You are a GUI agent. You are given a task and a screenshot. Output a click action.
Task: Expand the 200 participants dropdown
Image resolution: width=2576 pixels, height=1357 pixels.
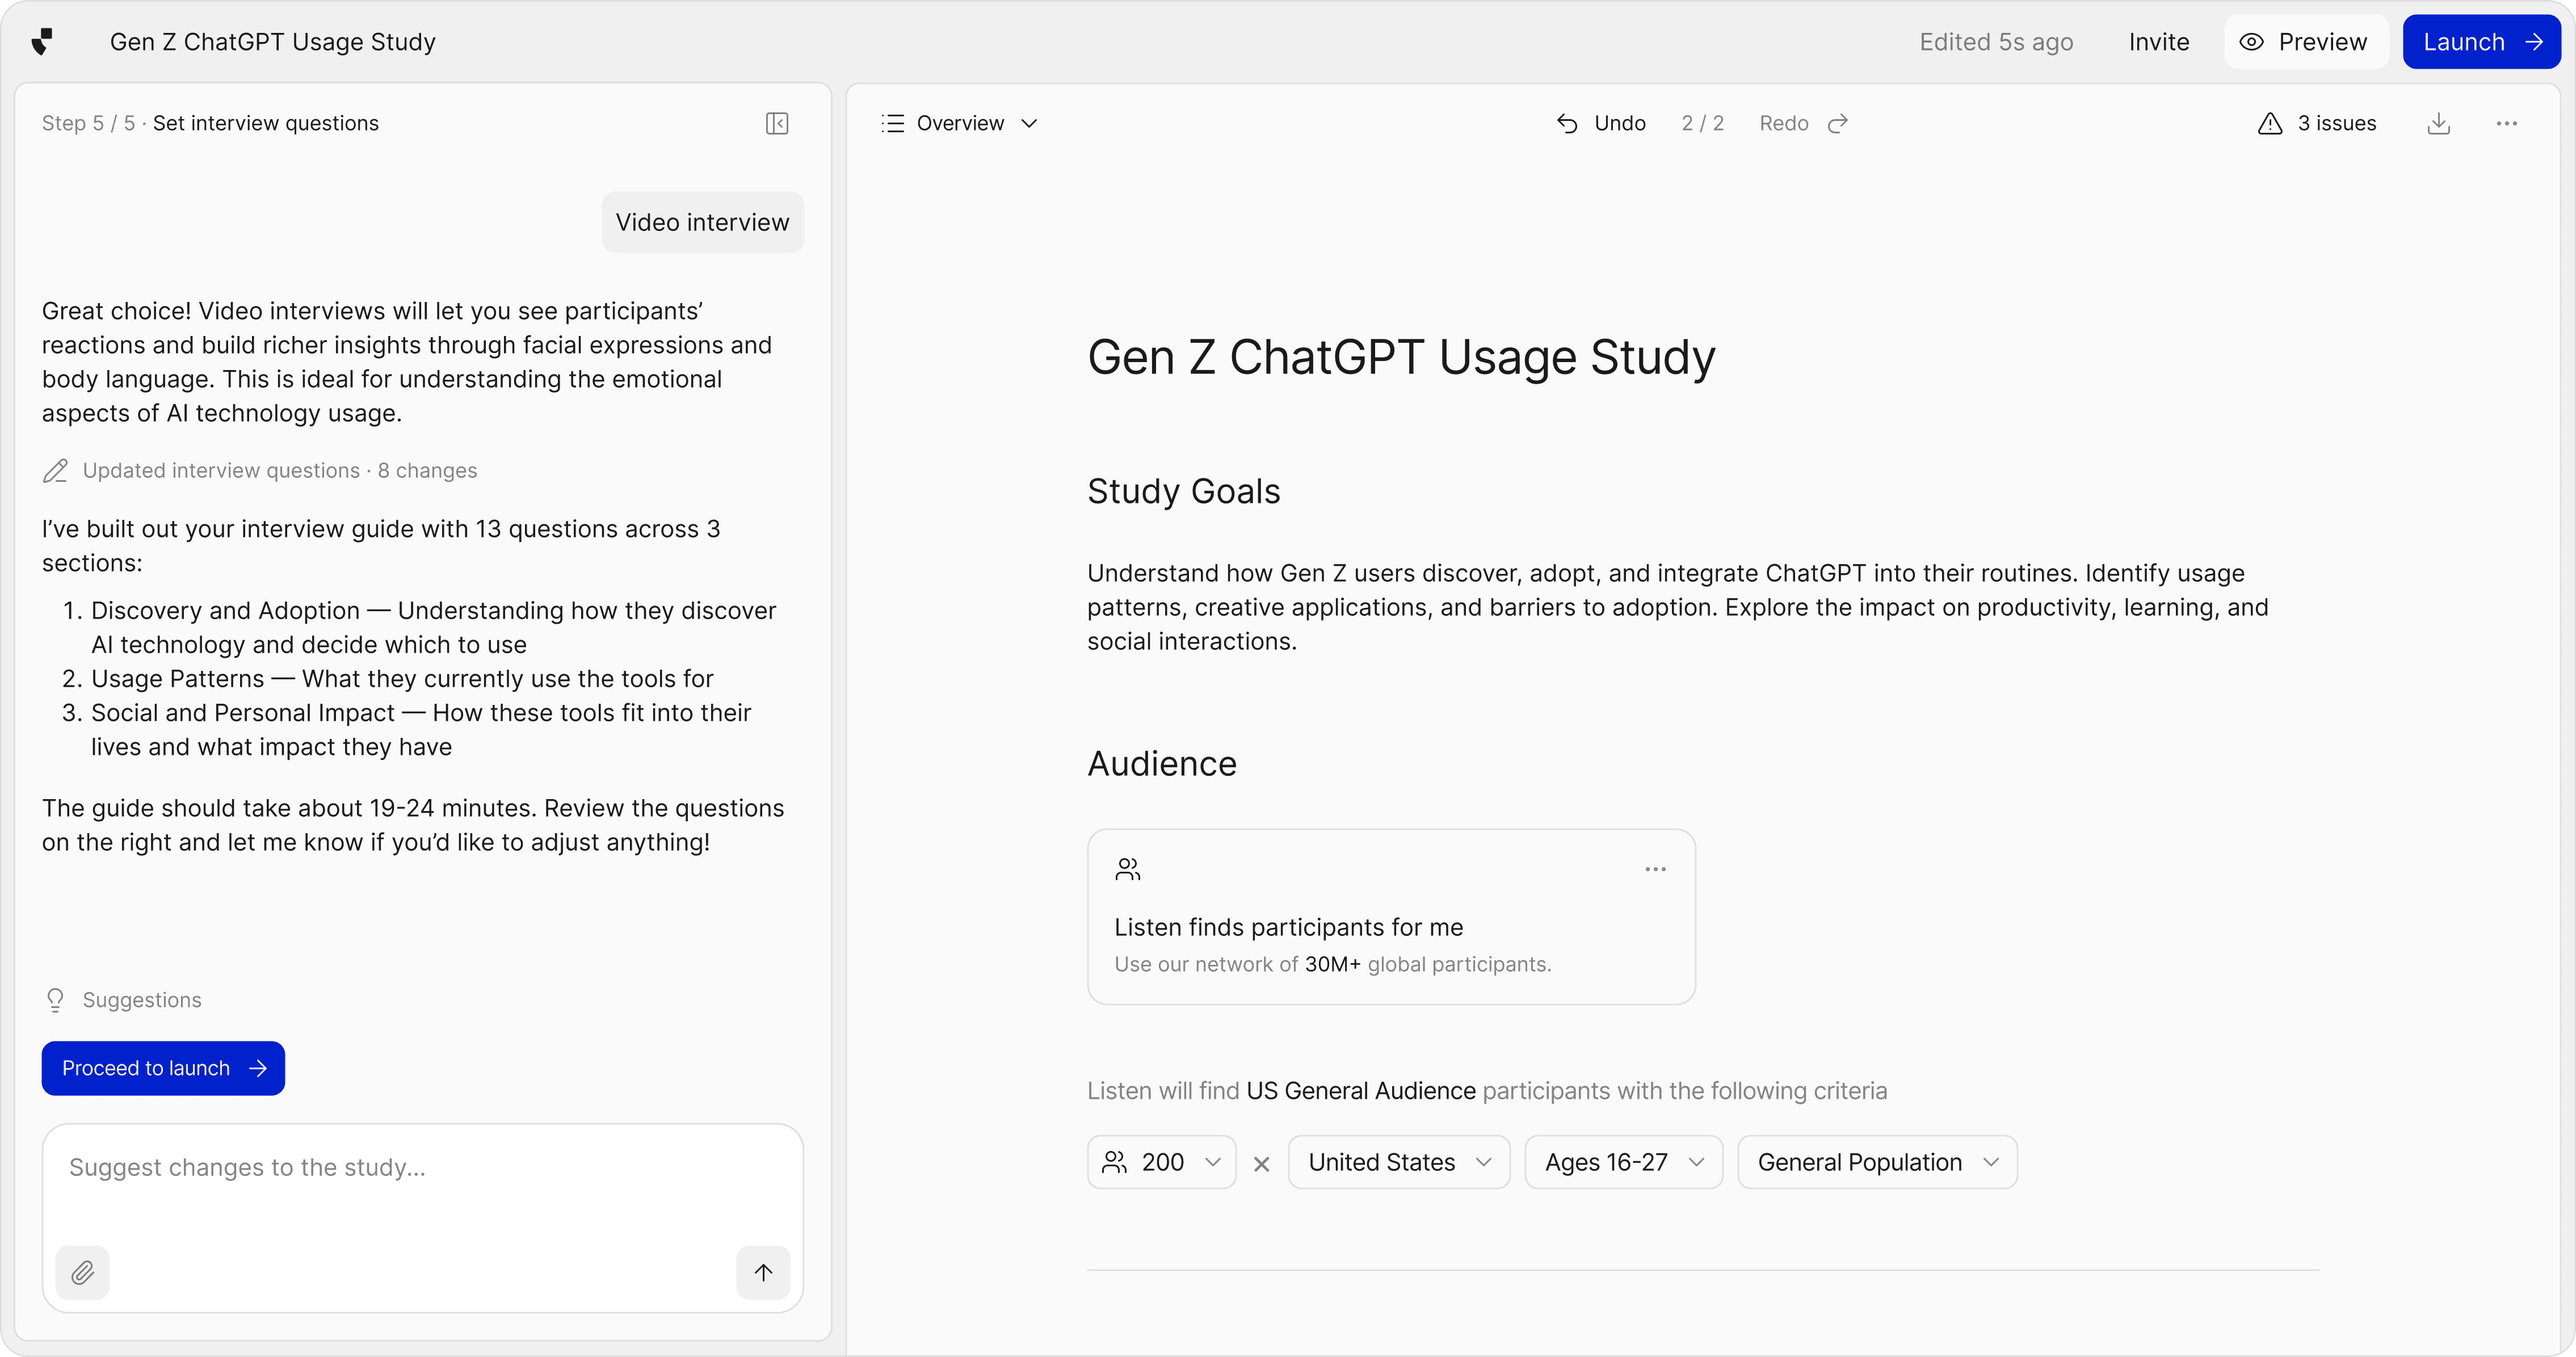(1161, 1162)
